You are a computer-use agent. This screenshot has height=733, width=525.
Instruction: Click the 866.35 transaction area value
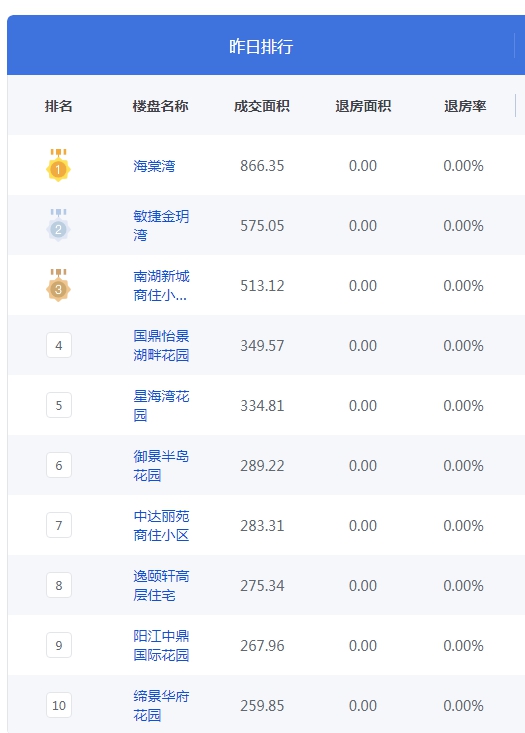(x=262, y=165)
